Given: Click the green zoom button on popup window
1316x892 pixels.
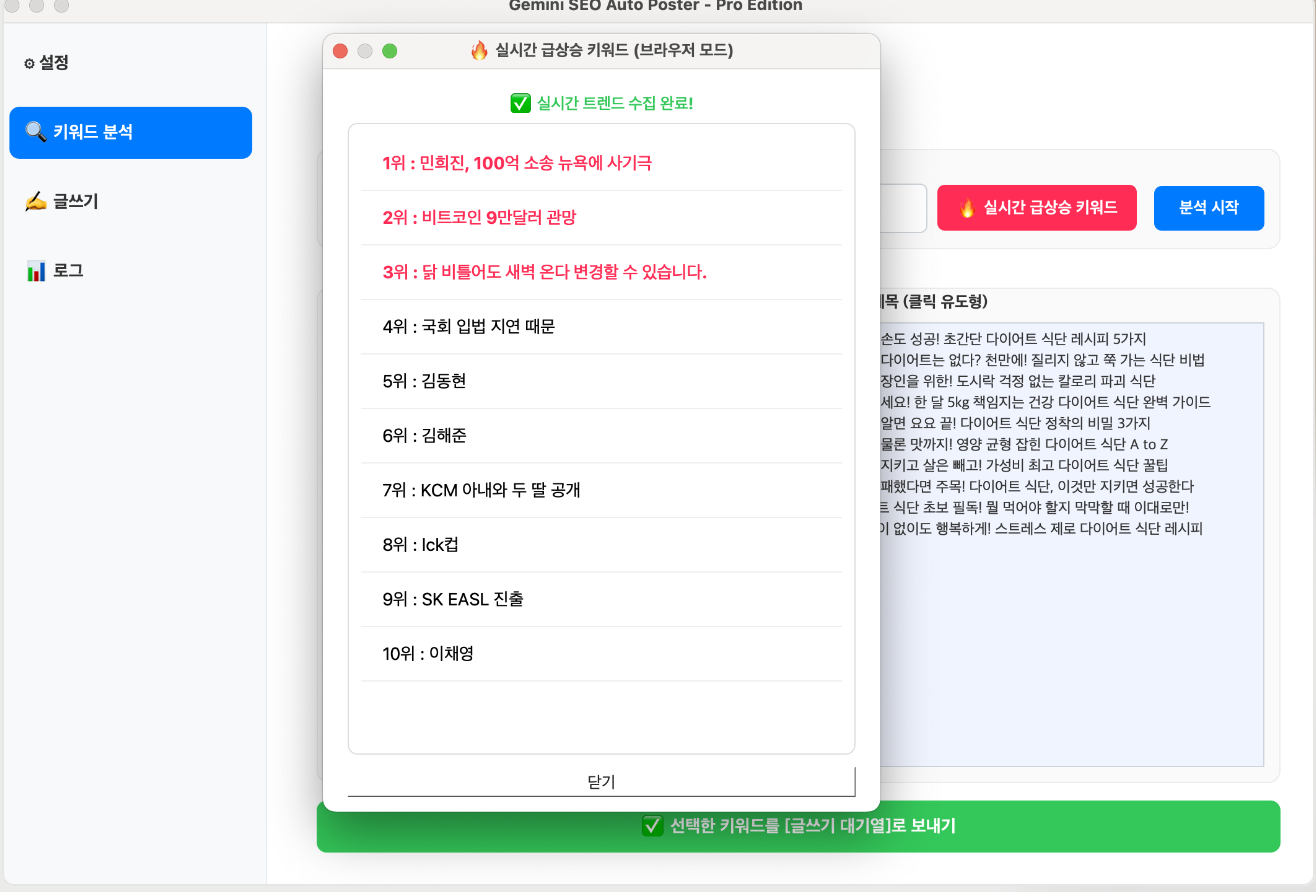Looking at the screenshot, I should coord(390,51).
